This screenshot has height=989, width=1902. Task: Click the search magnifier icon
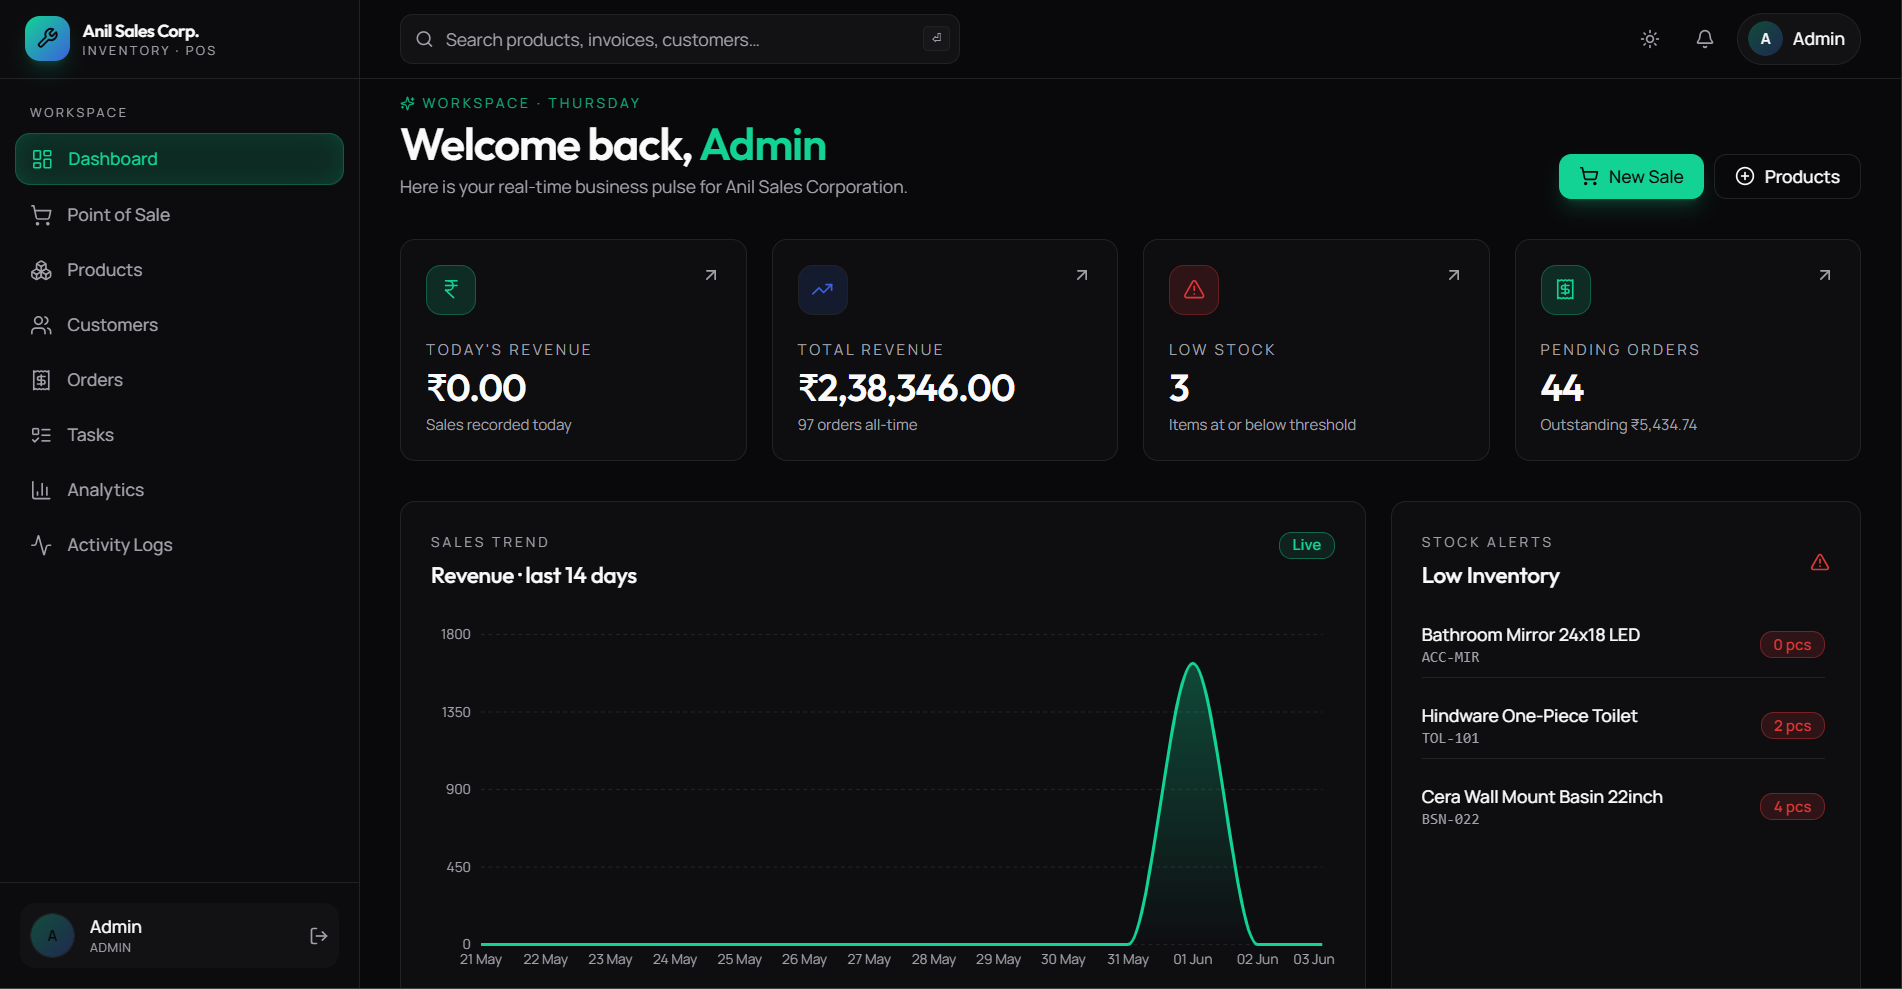424,39
